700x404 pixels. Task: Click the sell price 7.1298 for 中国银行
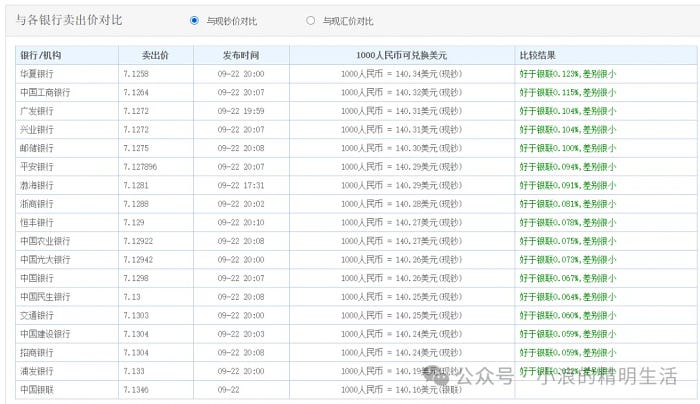point(136,278)
